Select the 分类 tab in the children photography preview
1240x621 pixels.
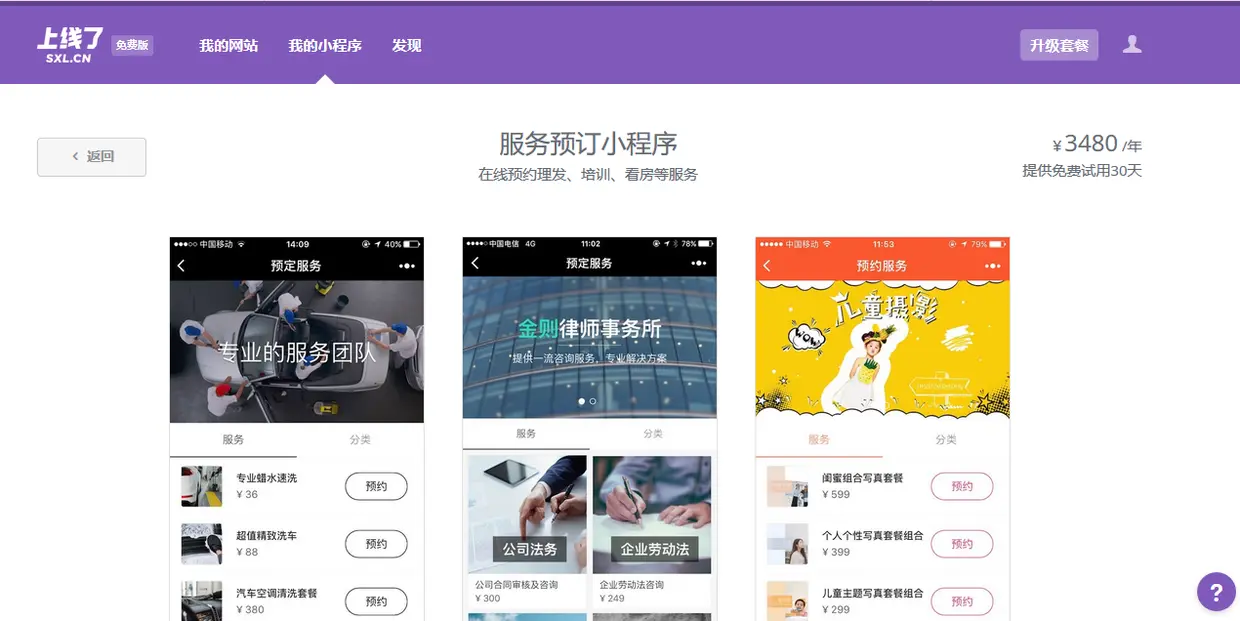click(946, 440)
